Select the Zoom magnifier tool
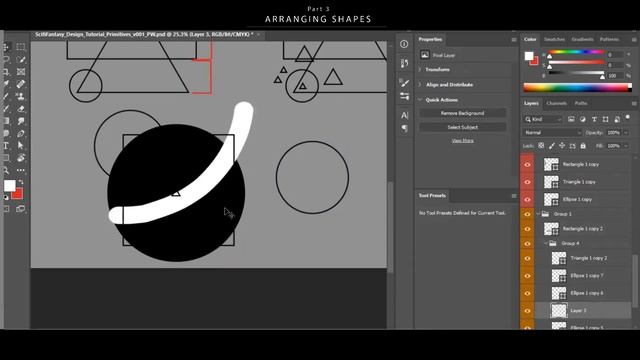This screenshot has height=360, width=640. pos(6,170)
